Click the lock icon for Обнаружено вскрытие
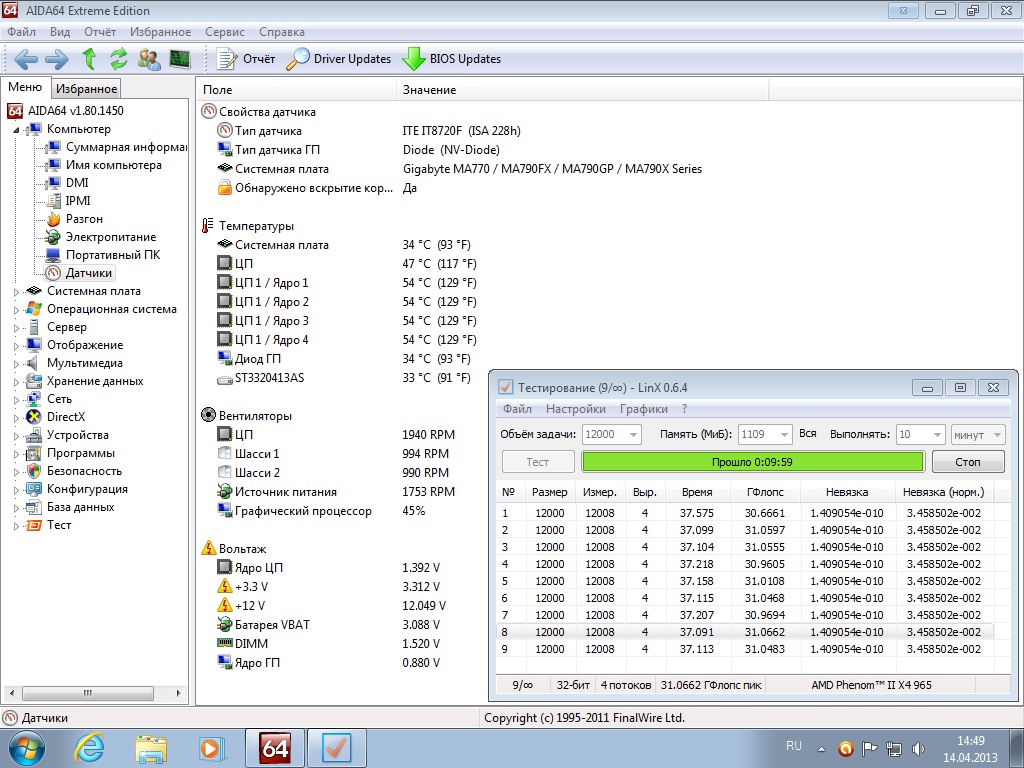This screenshot has height=768, width=1024. (225, 188)
